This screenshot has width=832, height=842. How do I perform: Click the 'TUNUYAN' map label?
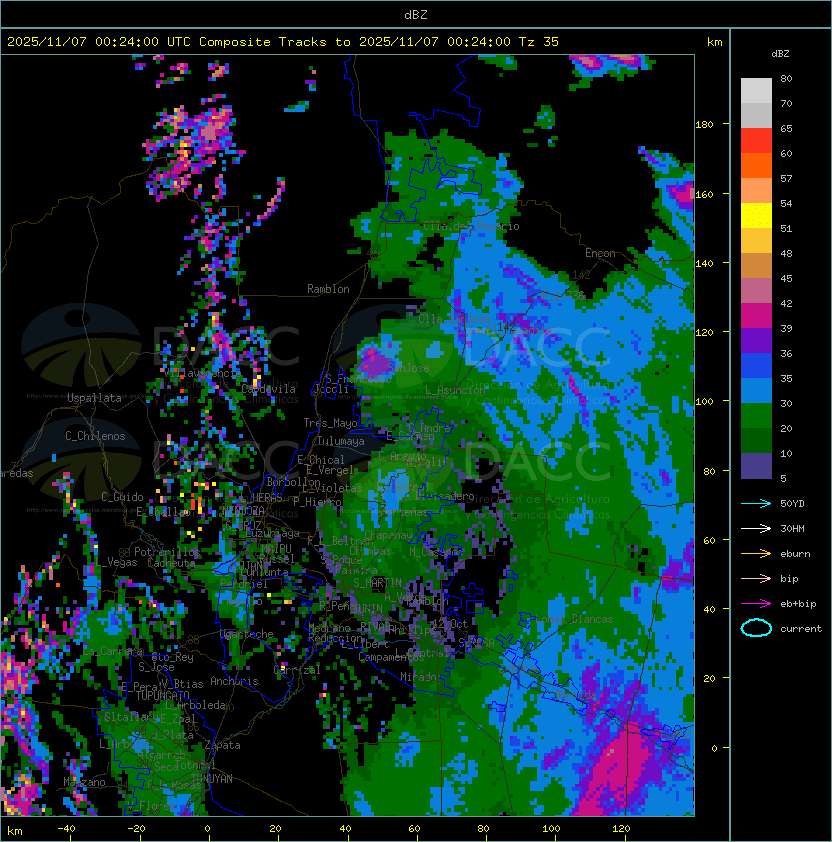212,779
